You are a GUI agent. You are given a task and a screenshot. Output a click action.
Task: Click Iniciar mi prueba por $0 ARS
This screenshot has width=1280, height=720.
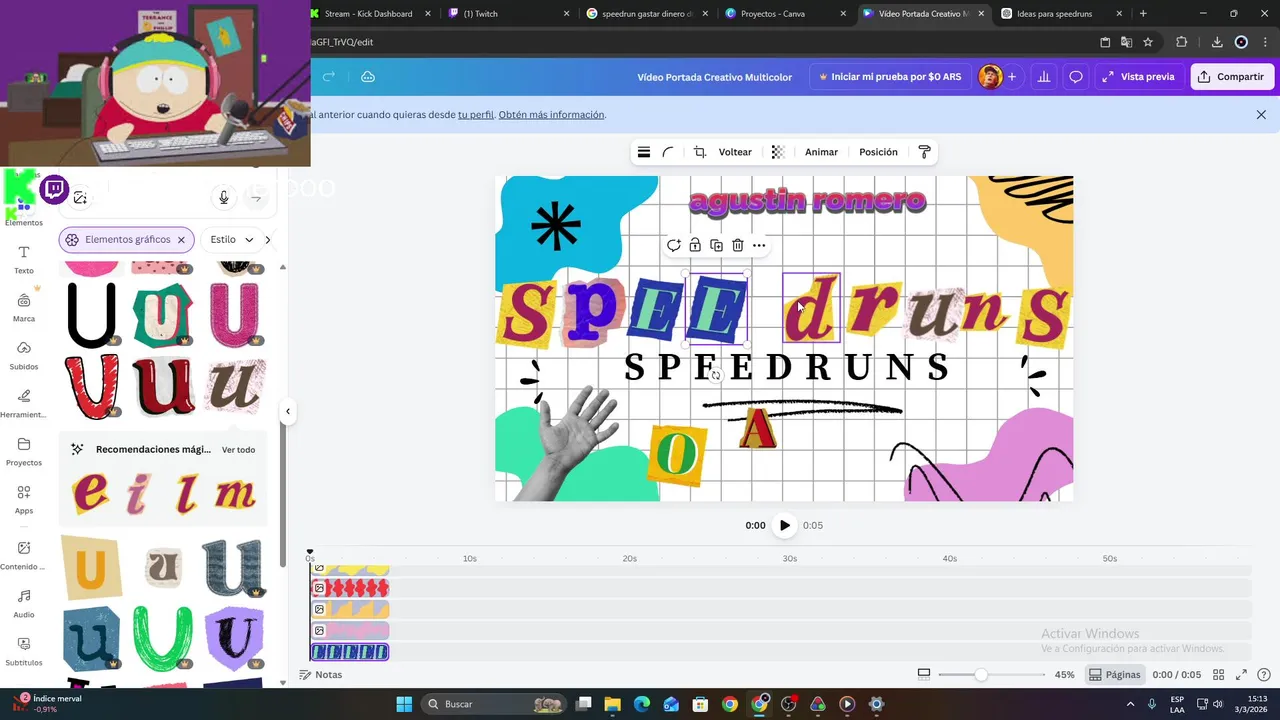(890, 77)
